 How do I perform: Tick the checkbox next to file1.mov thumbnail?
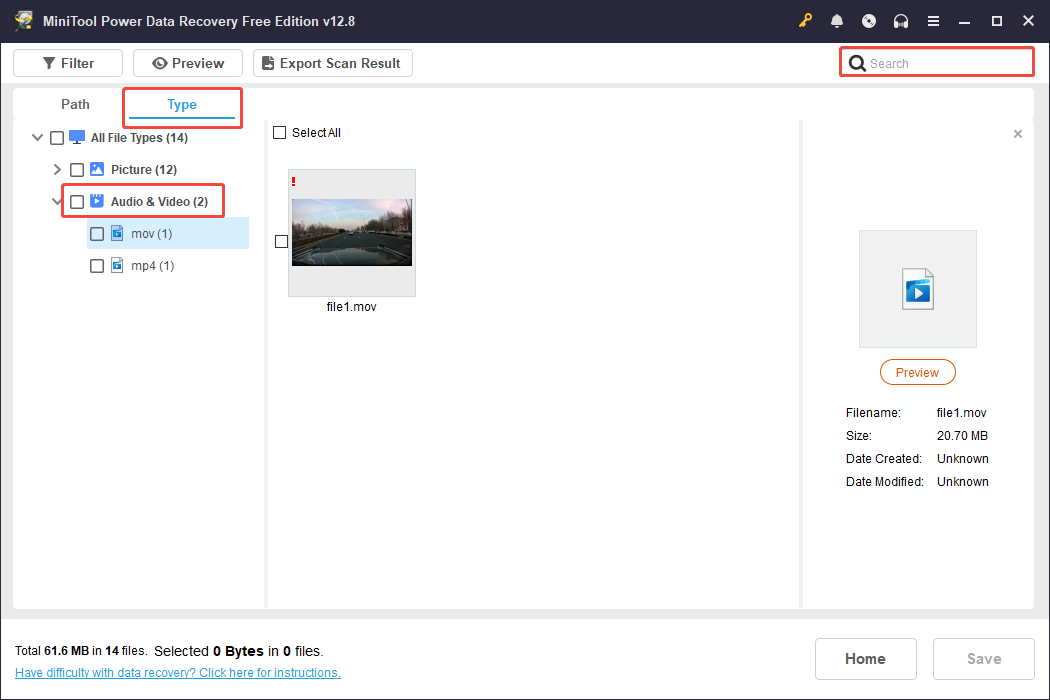click(x=281, y=241)
